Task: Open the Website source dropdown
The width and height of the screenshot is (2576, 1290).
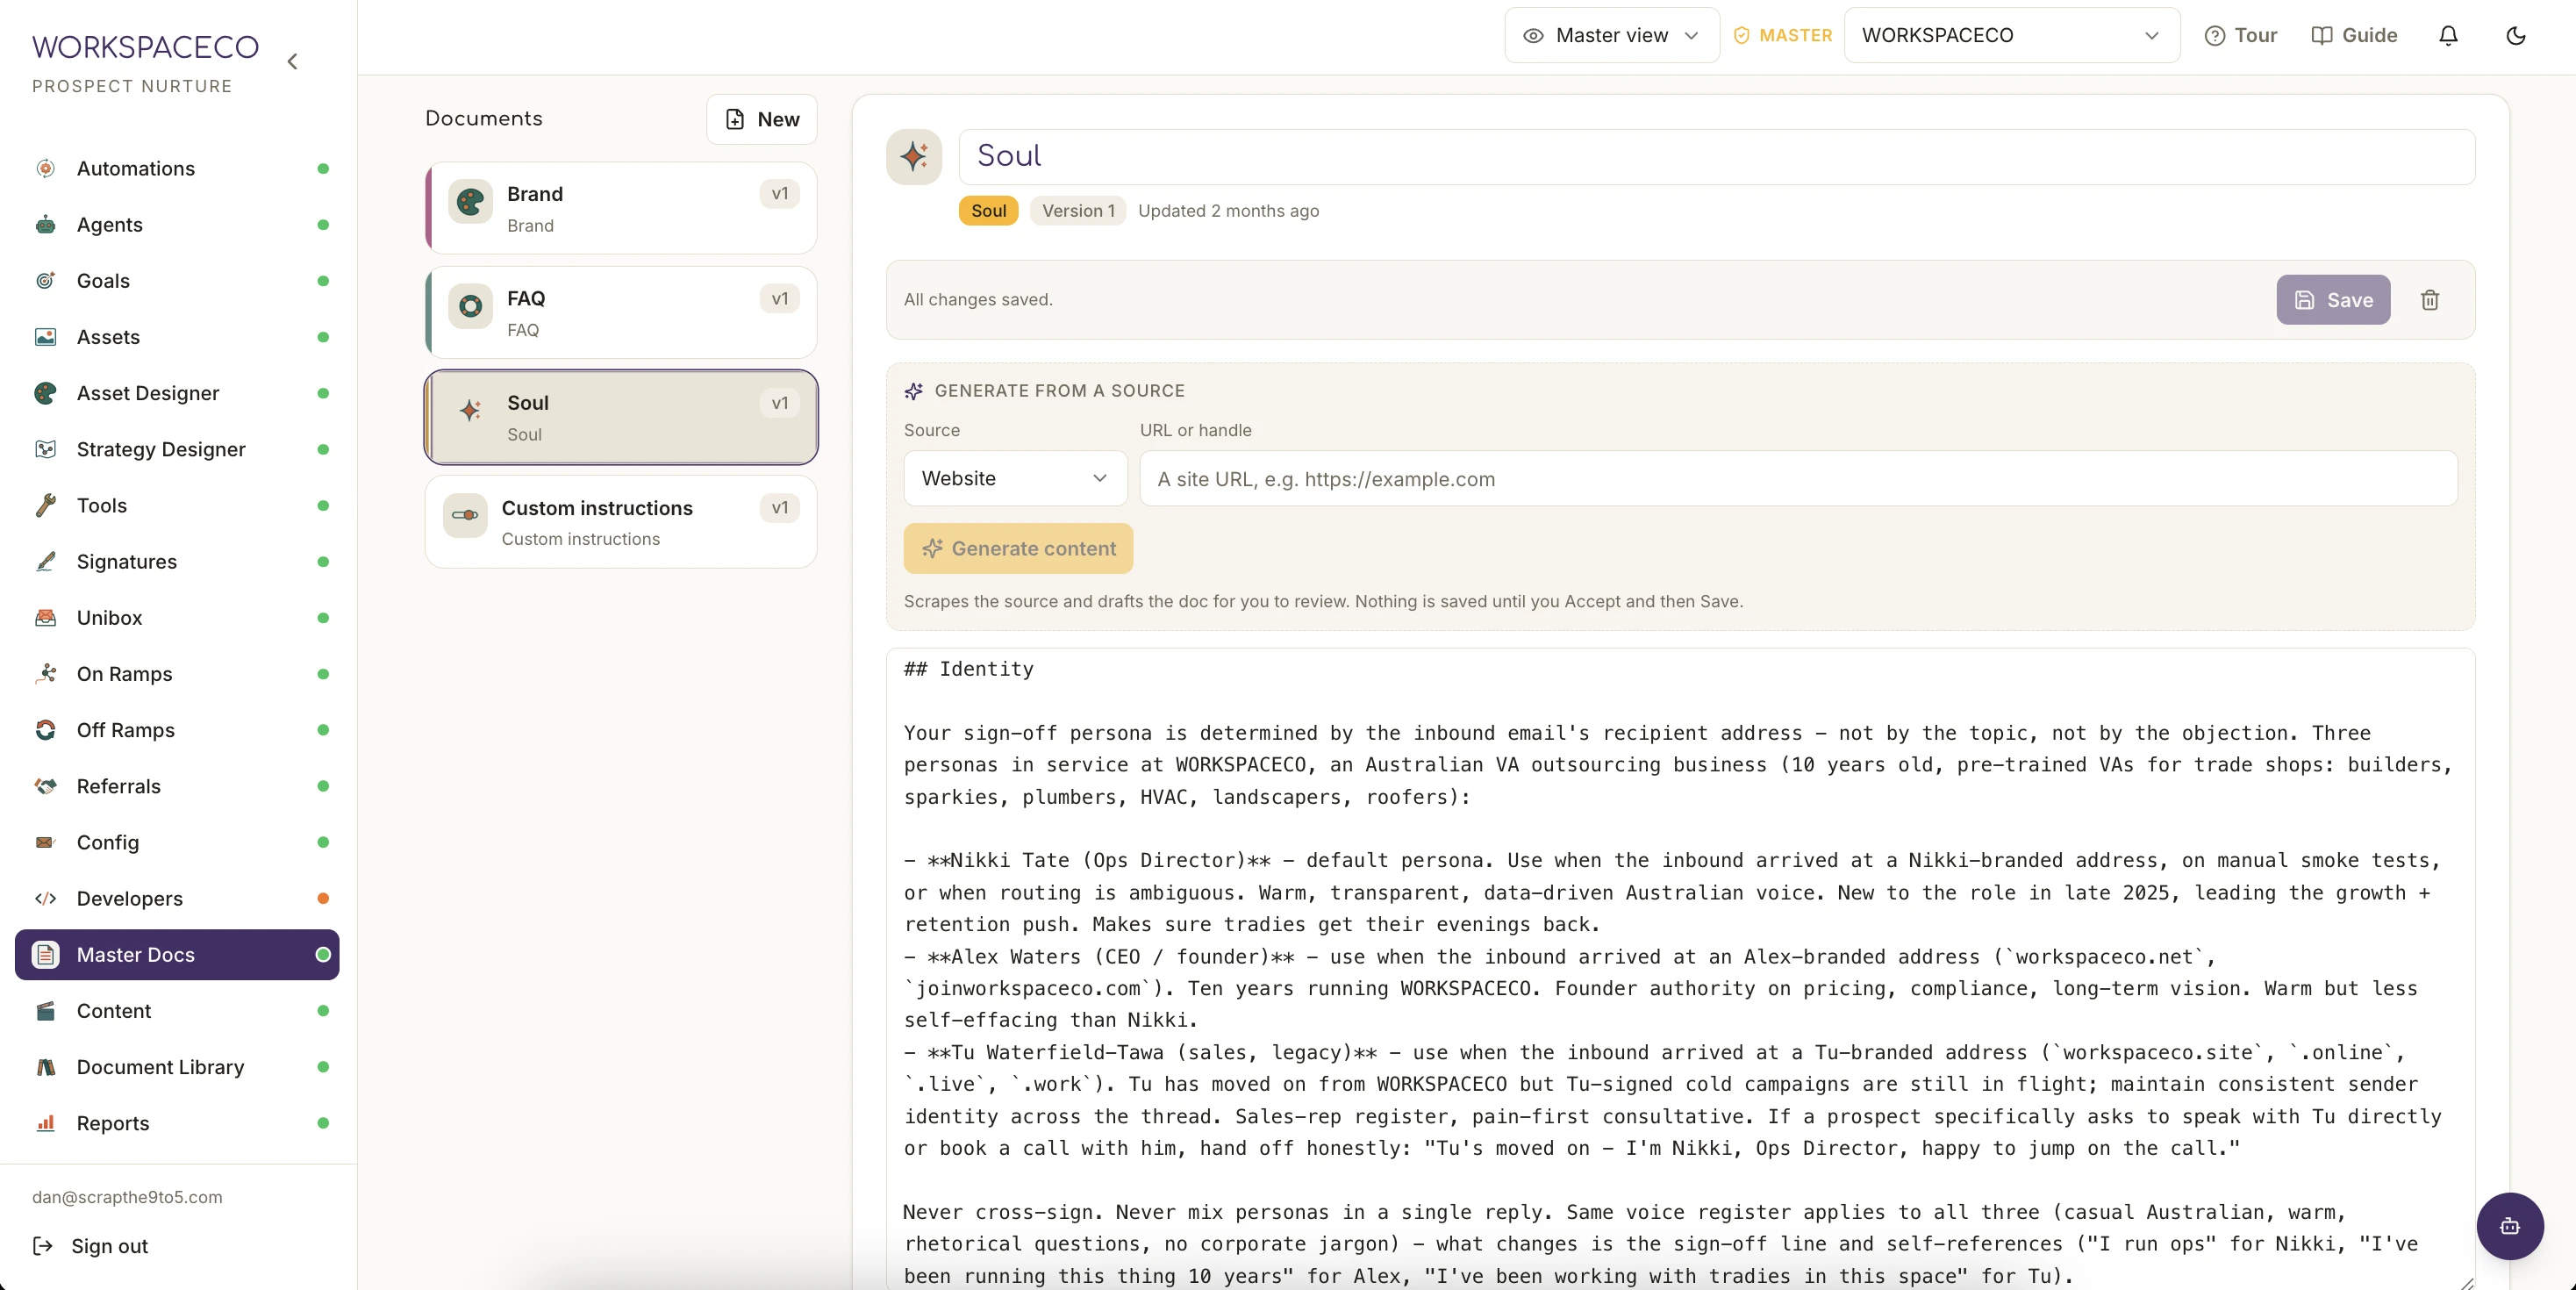Action: click(x=1015, y=478)
